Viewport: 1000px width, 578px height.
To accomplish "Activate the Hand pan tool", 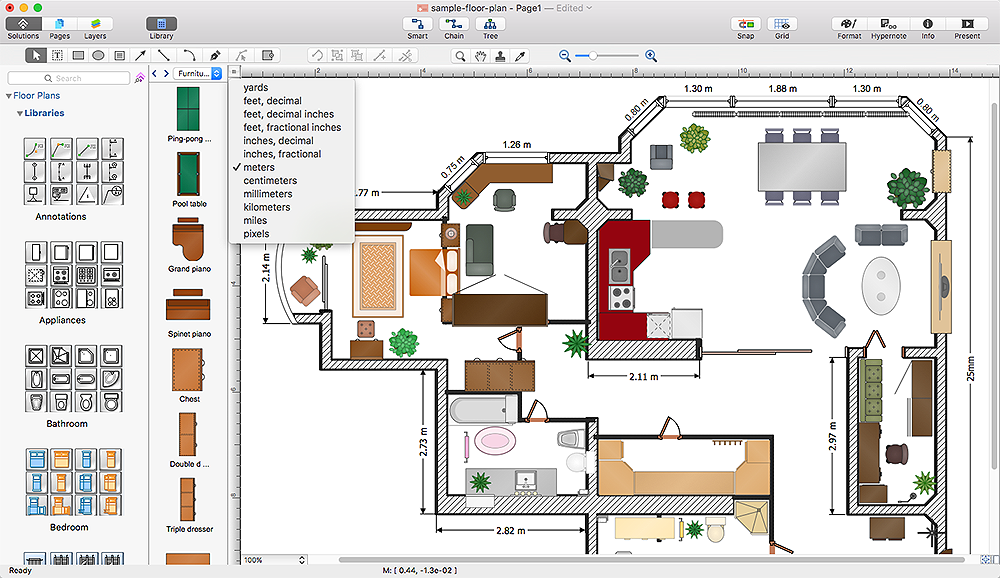I will click(479, 56).
